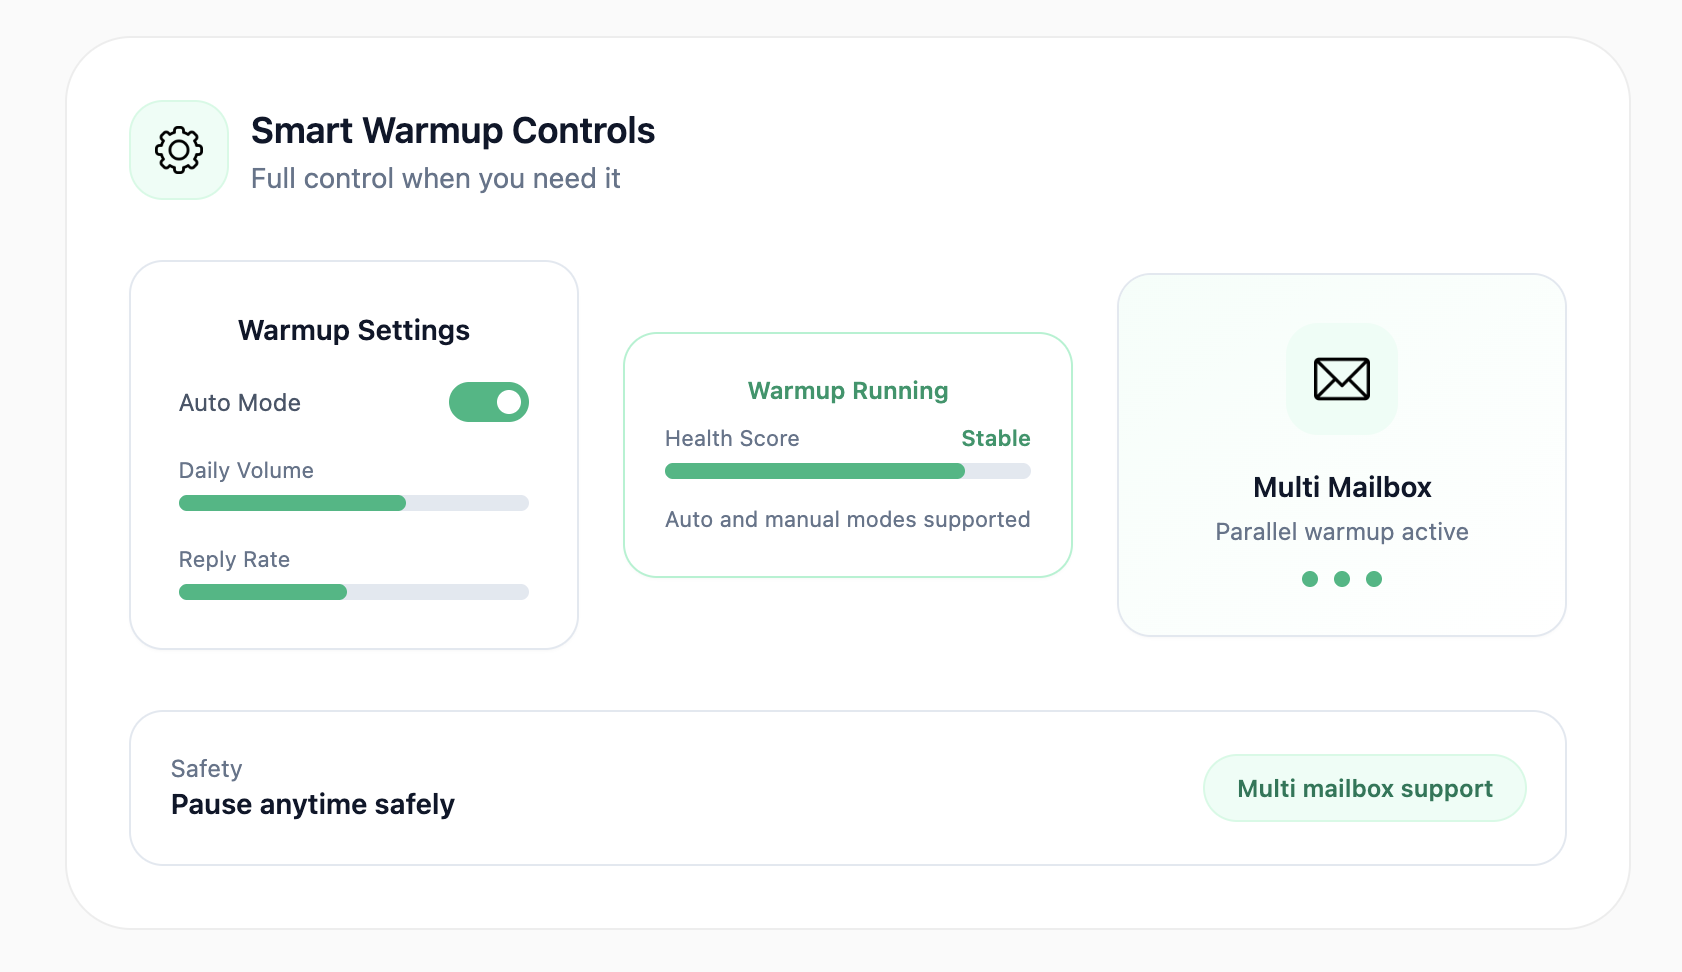Screen dimensions: 1682x972
Task: Click the Multi Mailbox card title
Action: click(x=1342, y=487)
